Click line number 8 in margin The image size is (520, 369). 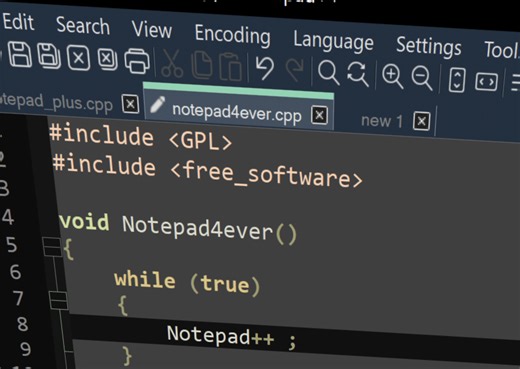tap(22, 324)
